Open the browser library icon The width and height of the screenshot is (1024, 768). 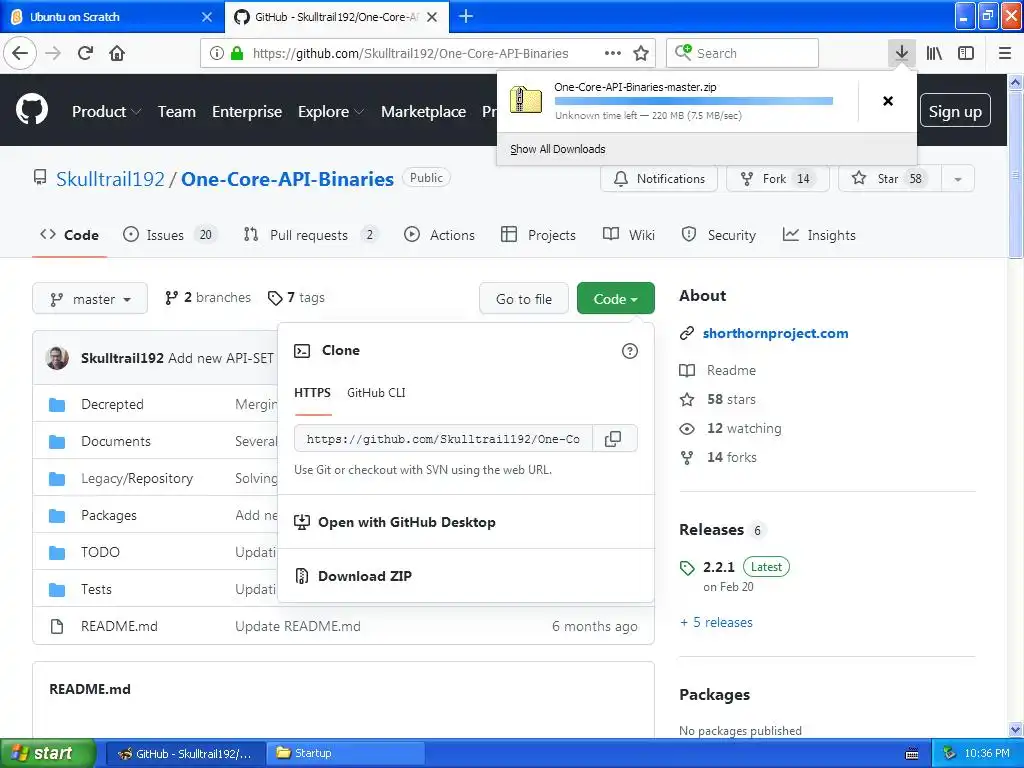click(x=934, y=53)
